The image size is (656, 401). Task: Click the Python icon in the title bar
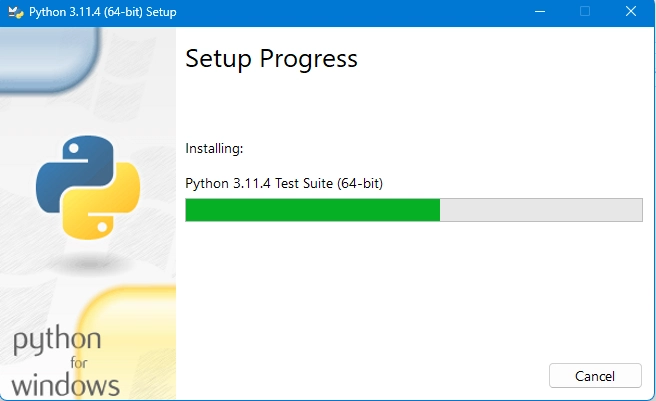point(15,11)
